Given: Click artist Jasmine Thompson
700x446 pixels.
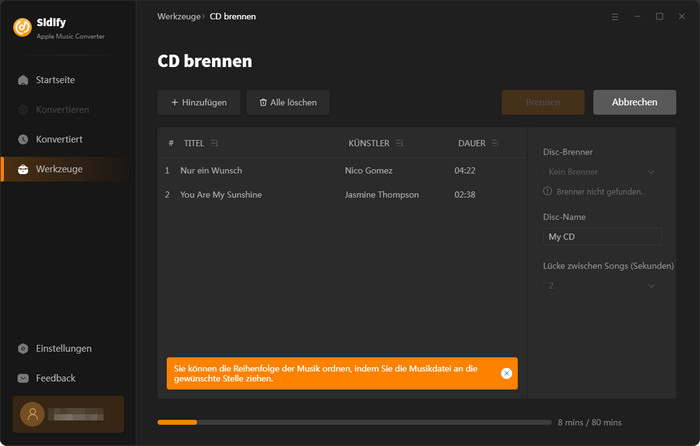Looking at the screenshot, I should point(382,195).
